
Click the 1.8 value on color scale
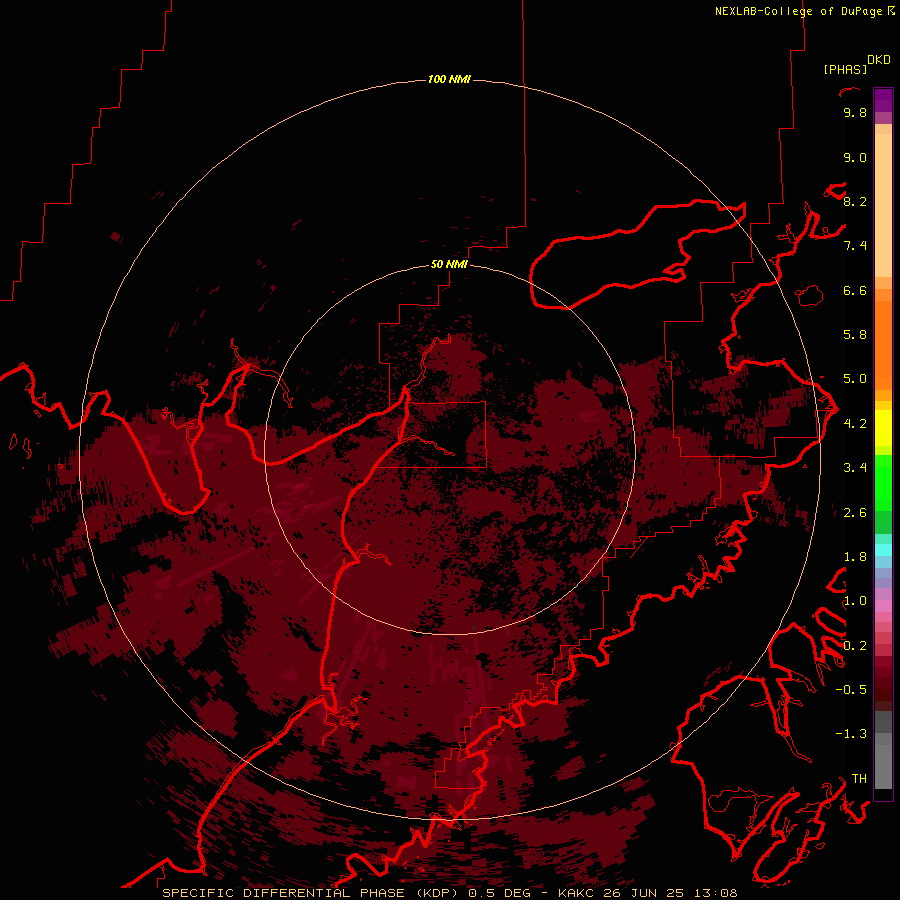tap(855, 557)
